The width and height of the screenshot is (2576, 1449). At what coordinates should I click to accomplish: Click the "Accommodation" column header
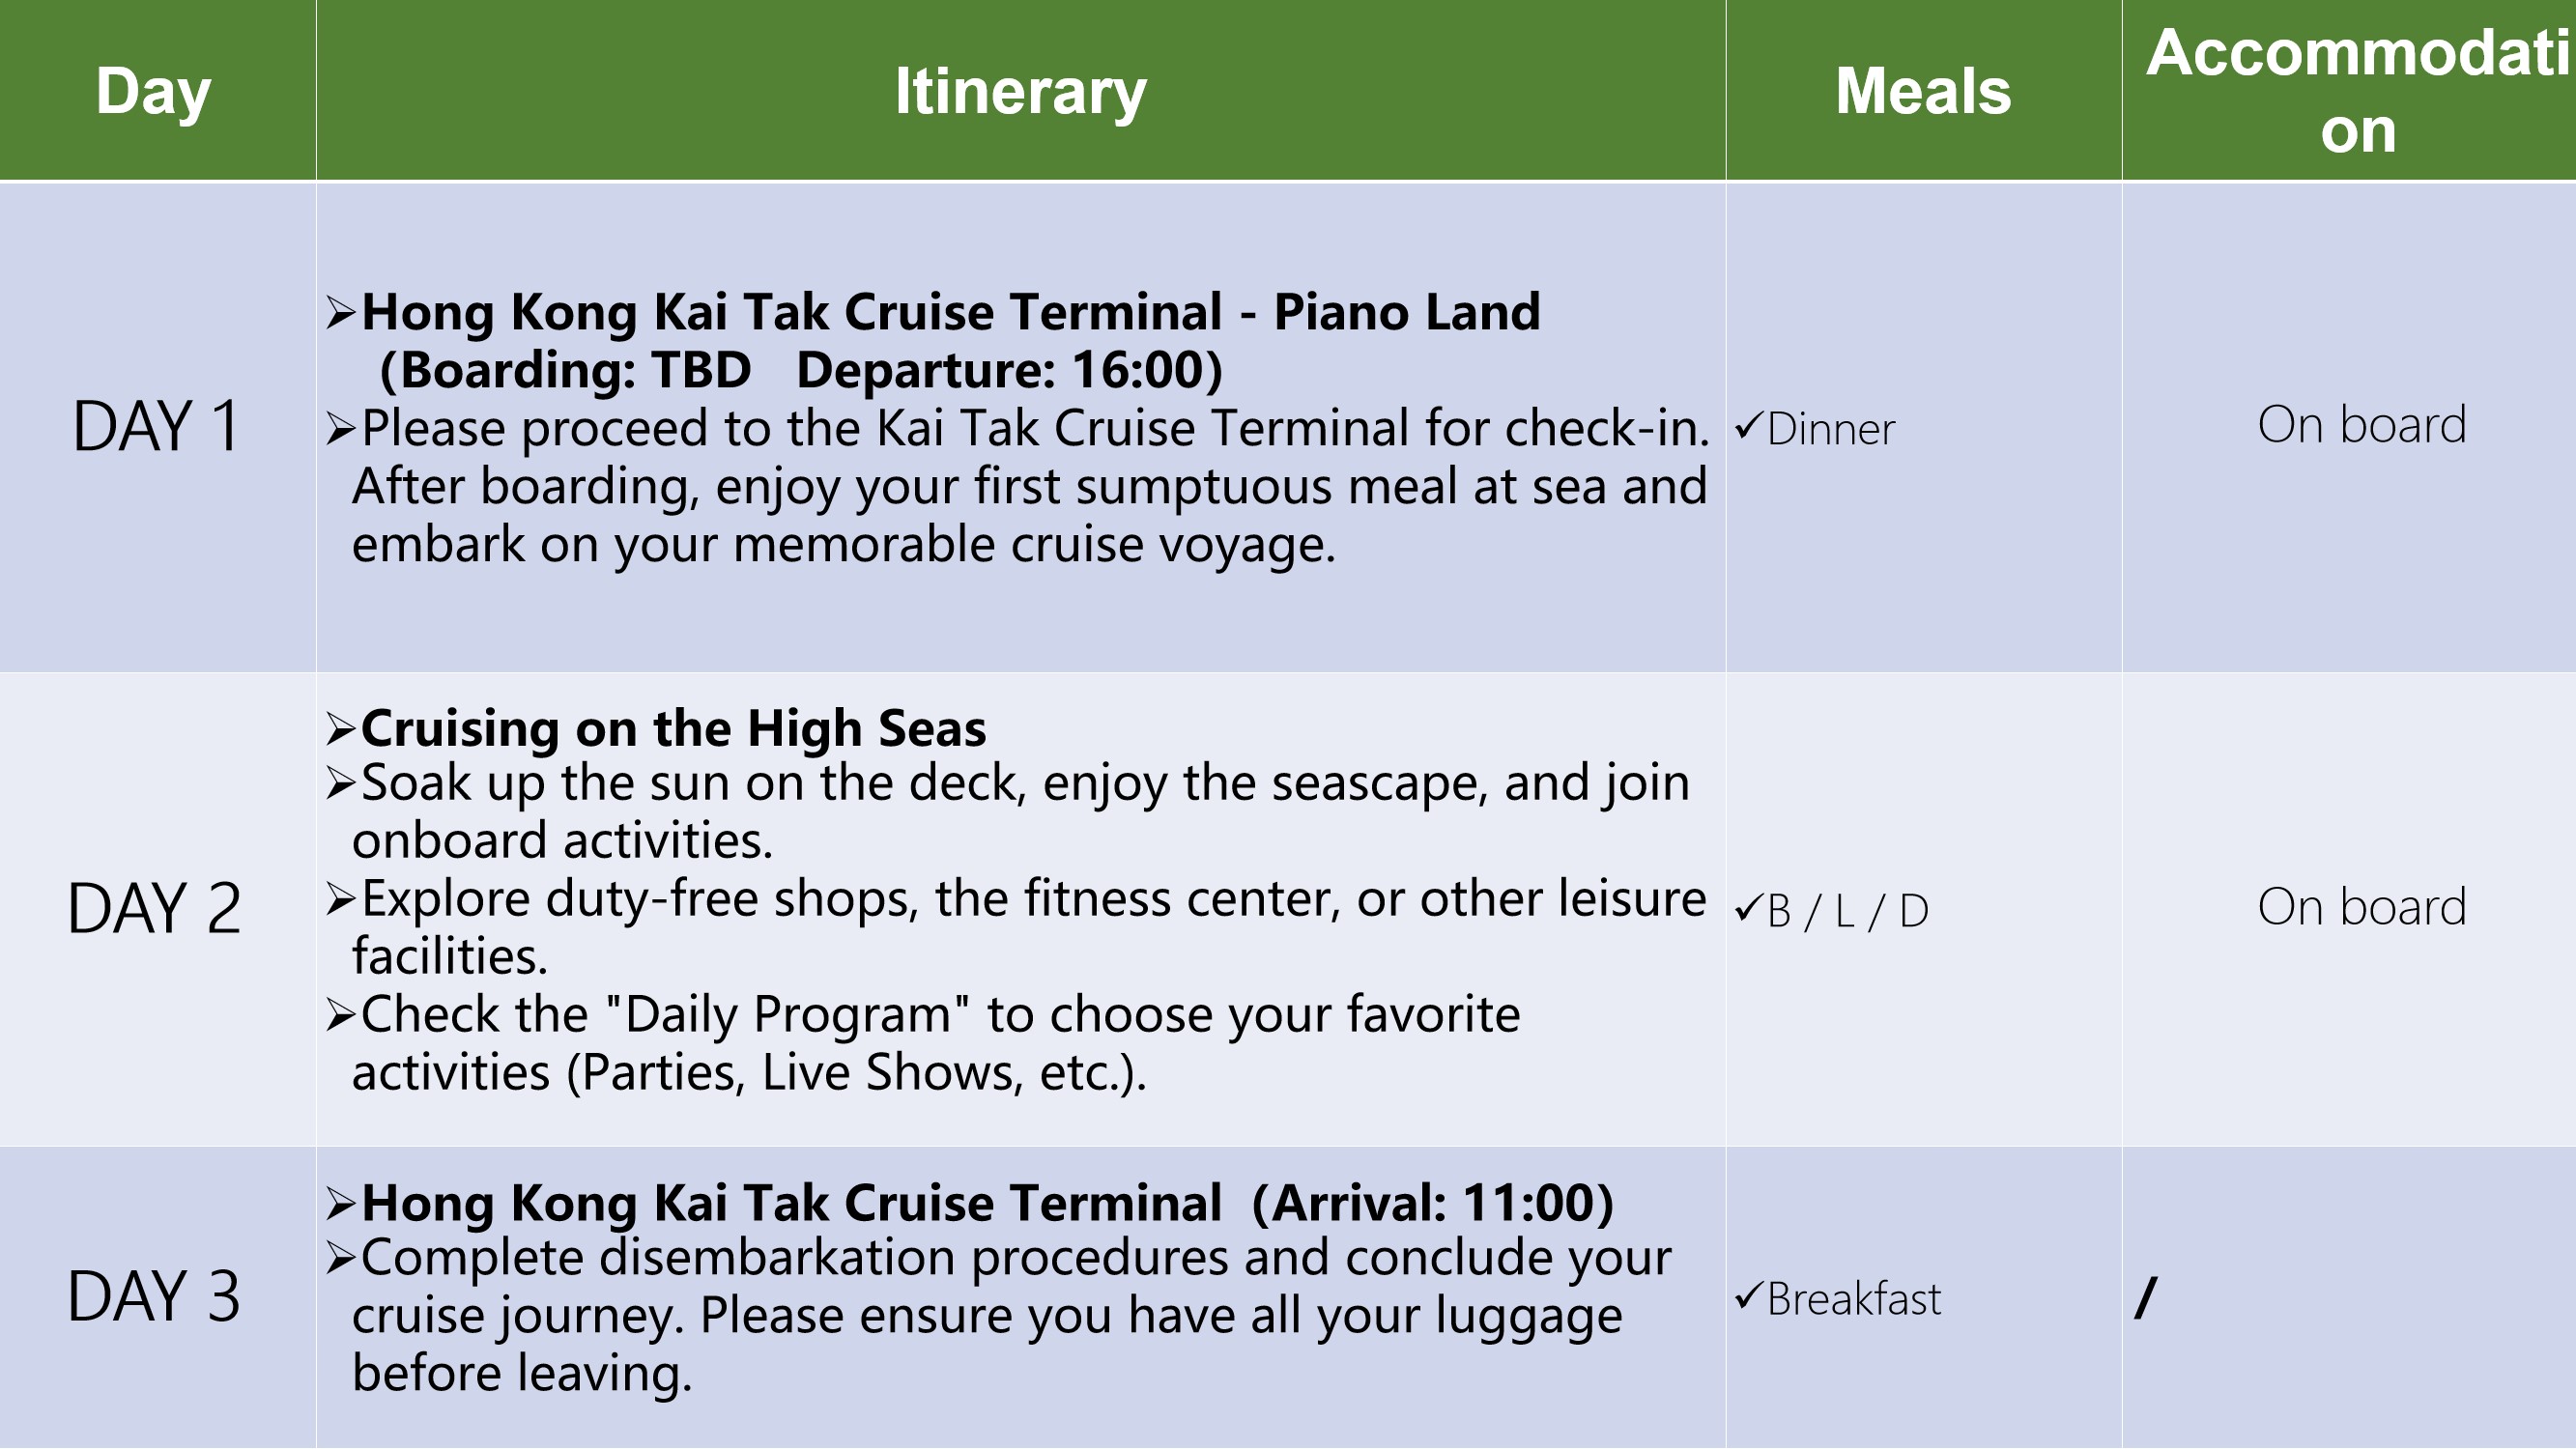pos(2358,92)
